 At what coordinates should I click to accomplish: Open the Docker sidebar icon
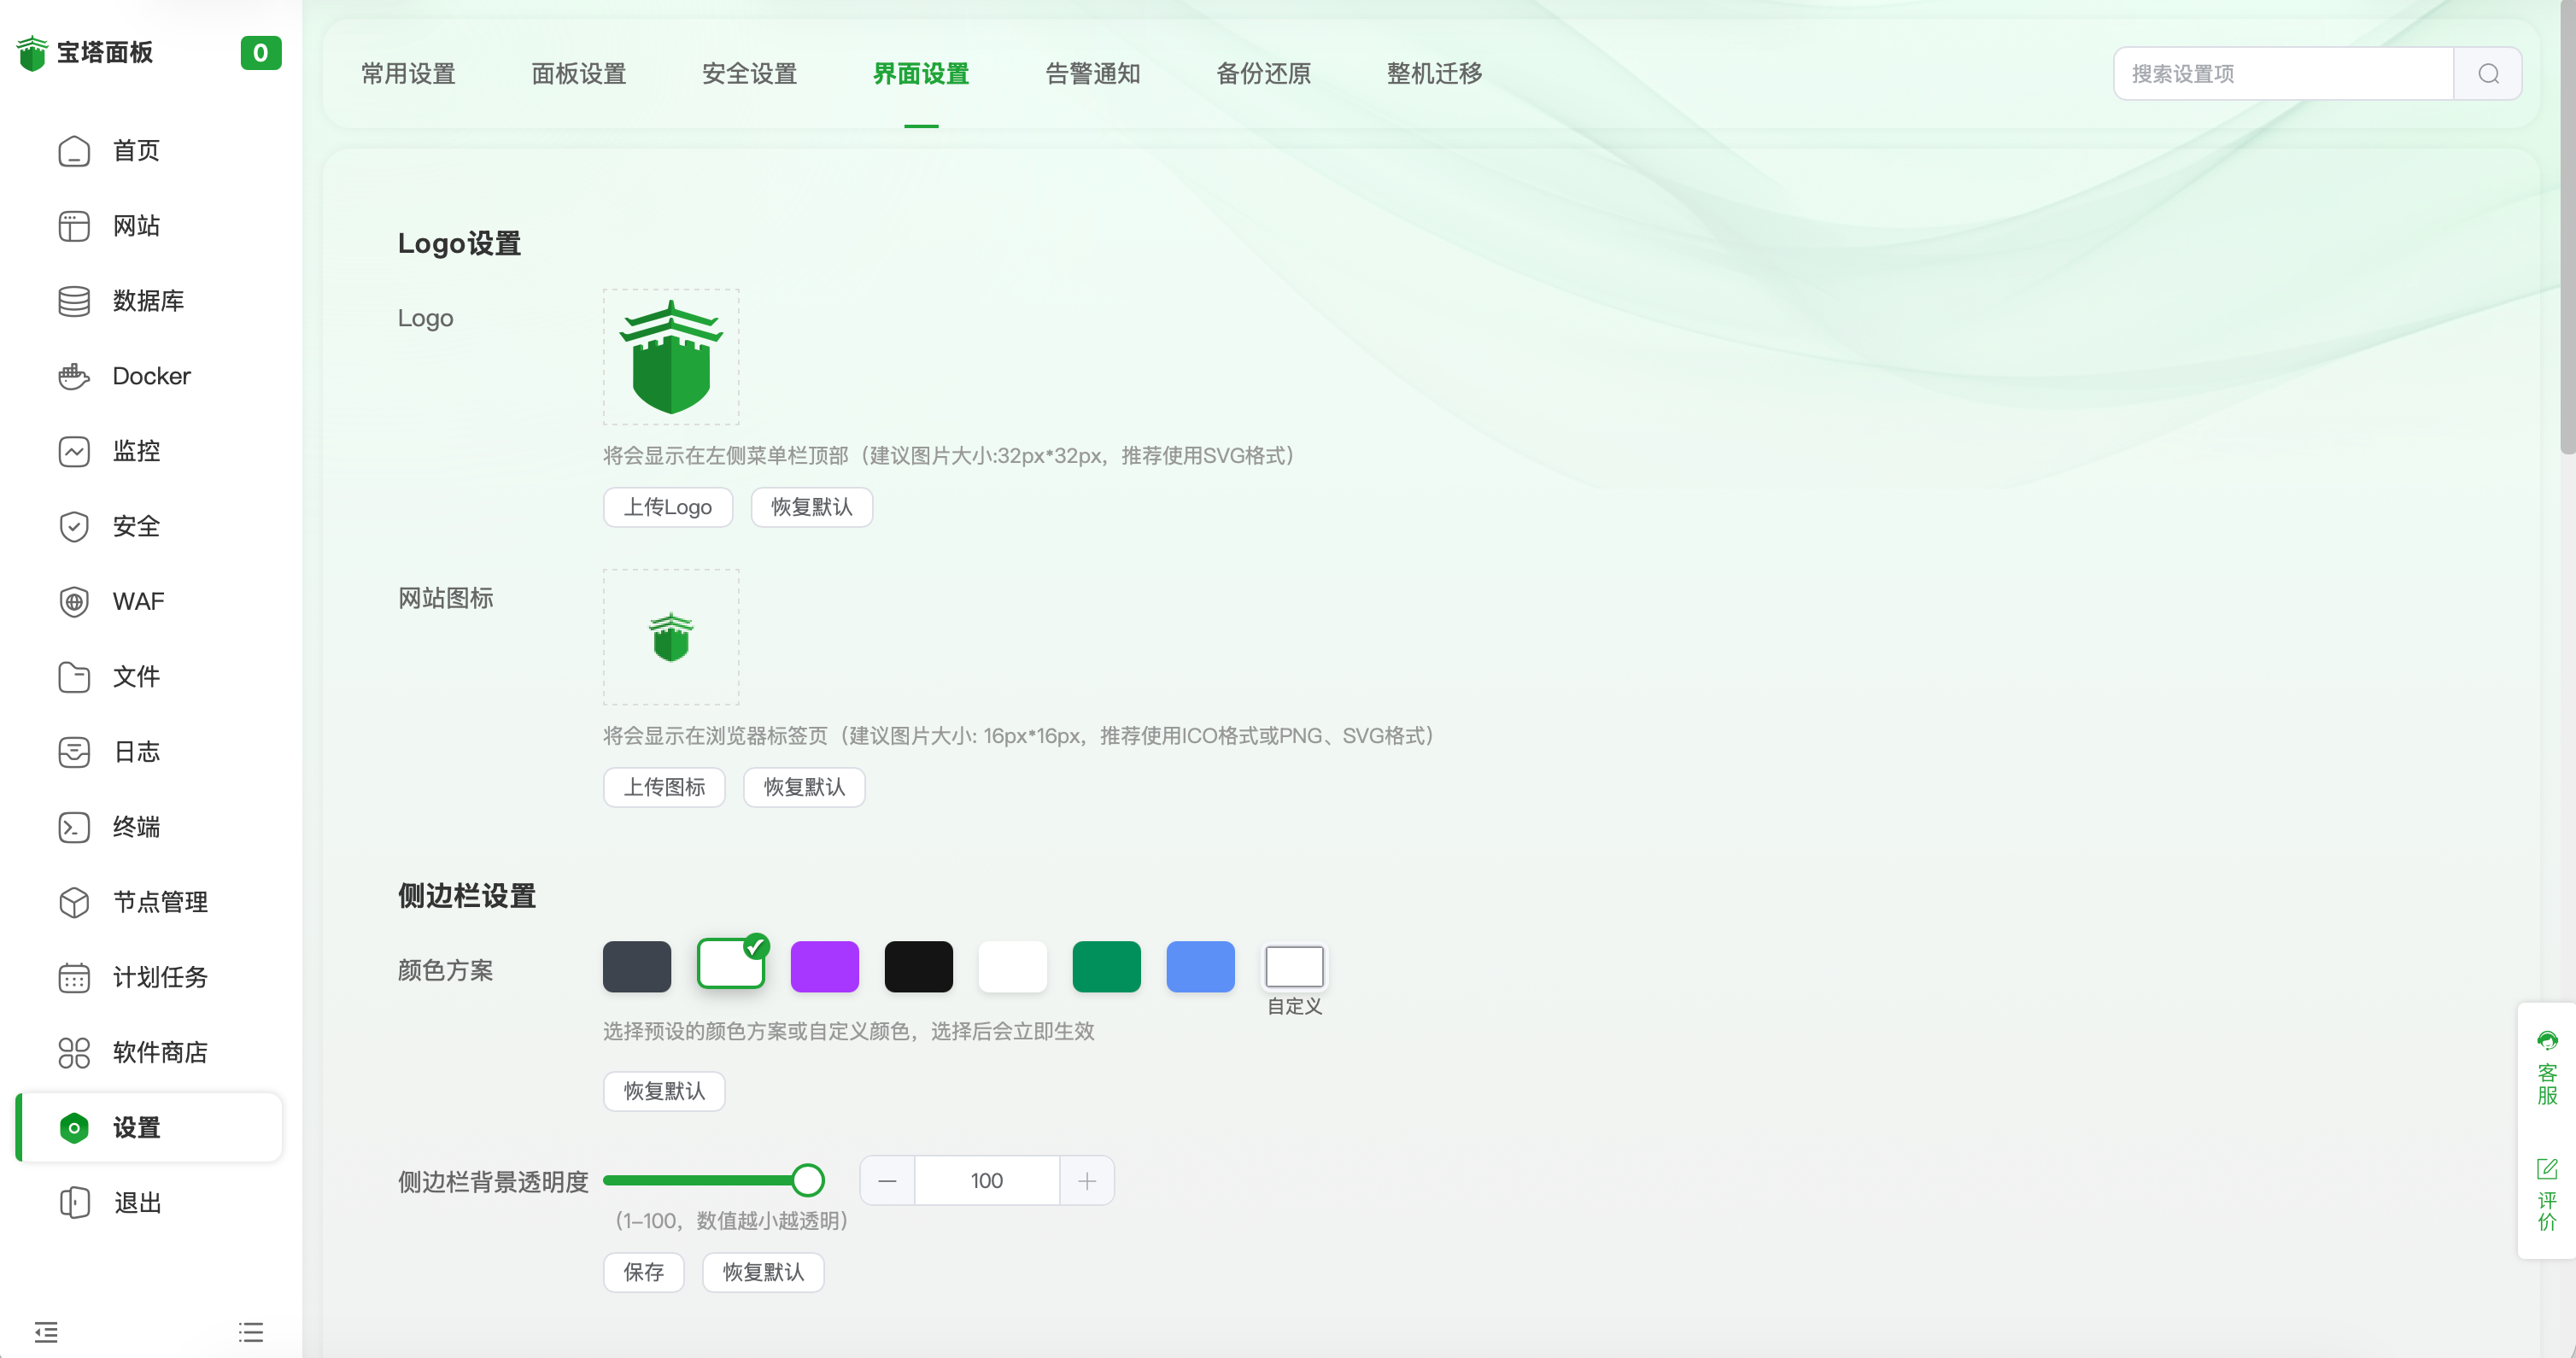pyautogui.click(x=74, y=376)
